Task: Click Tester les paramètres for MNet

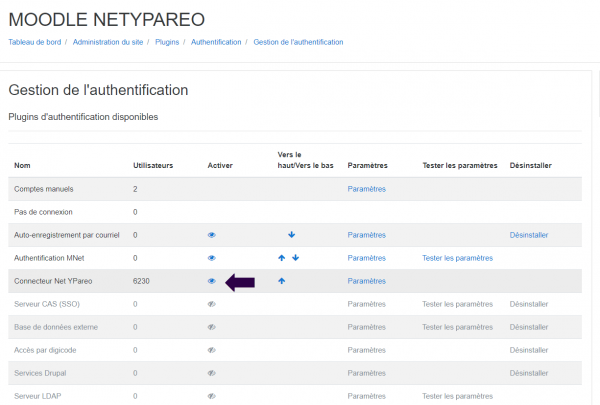Action: coord(458,258)
